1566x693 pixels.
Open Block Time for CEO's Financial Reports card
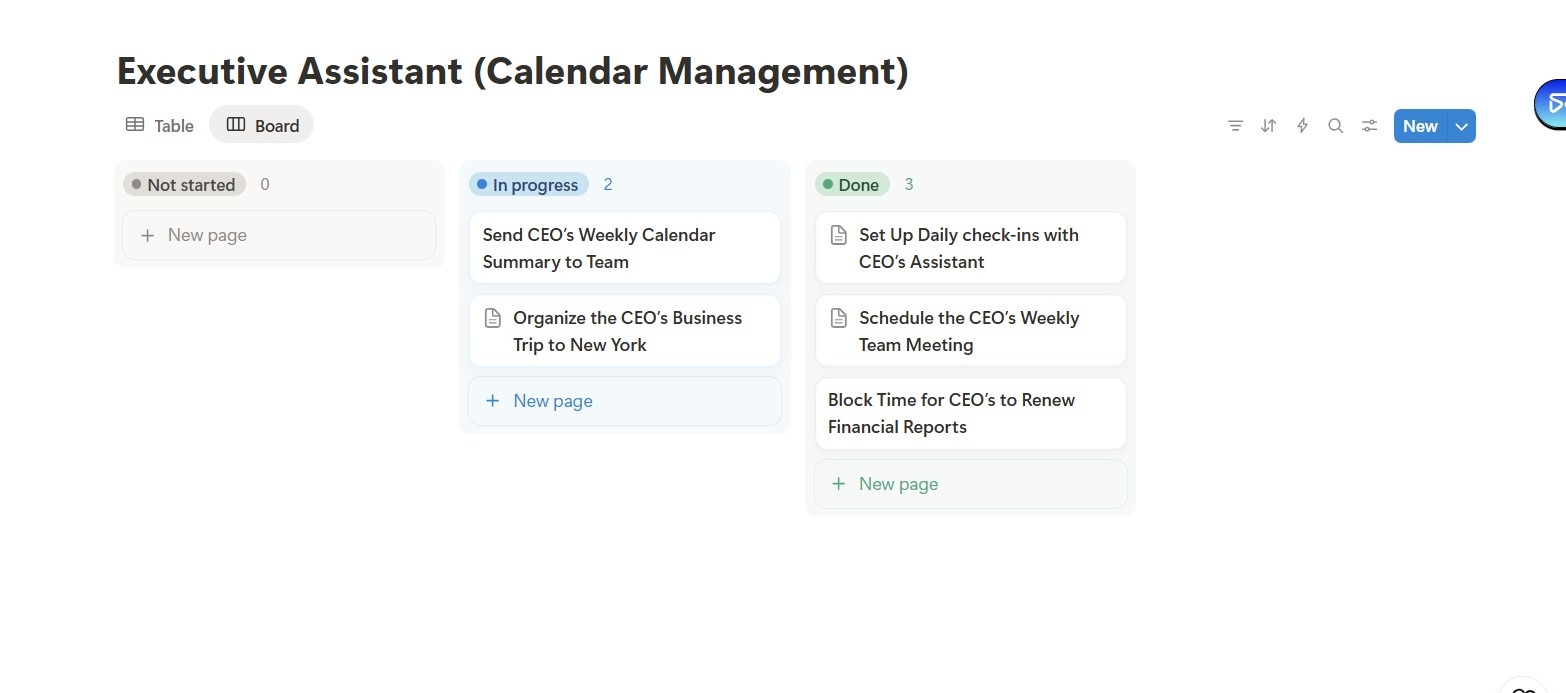pyautogui.click(x=971, y=413)
